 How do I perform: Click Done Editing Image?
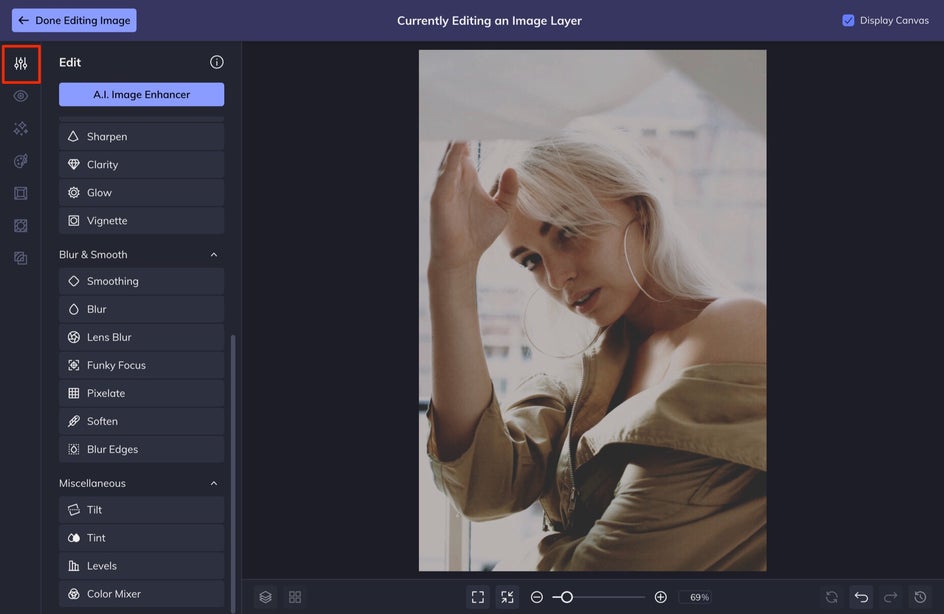click(74, 20)
